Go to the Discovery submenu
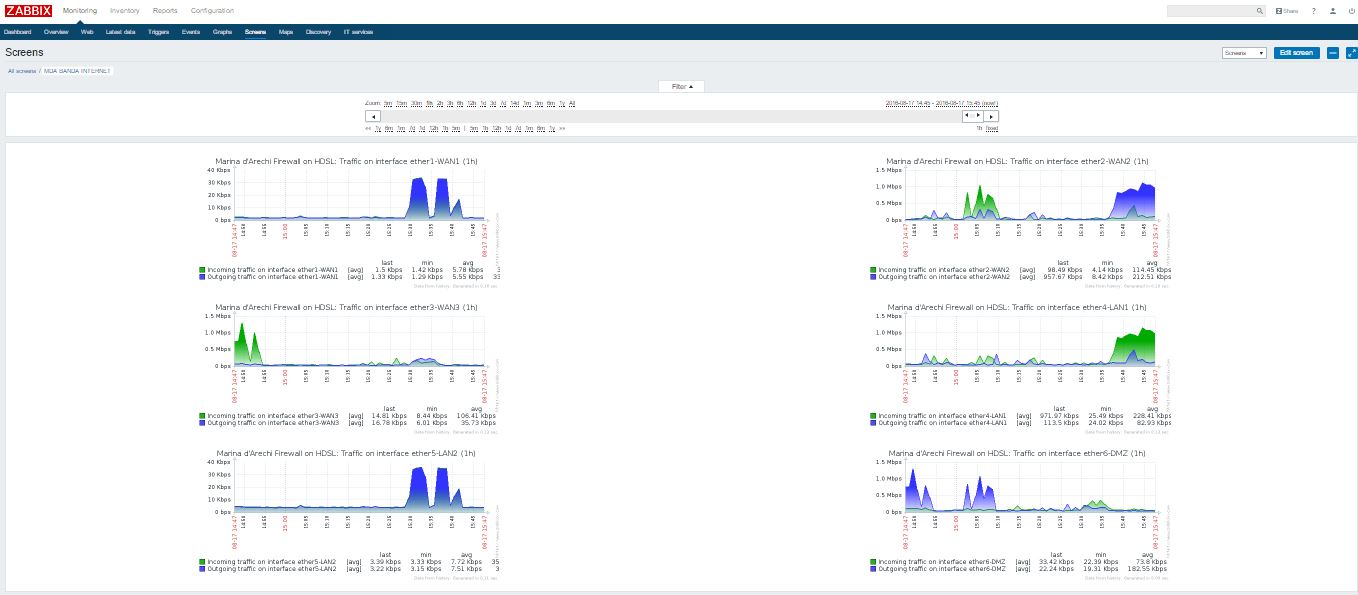Screen dimensions: 1358x595 [x=318, y=32]
